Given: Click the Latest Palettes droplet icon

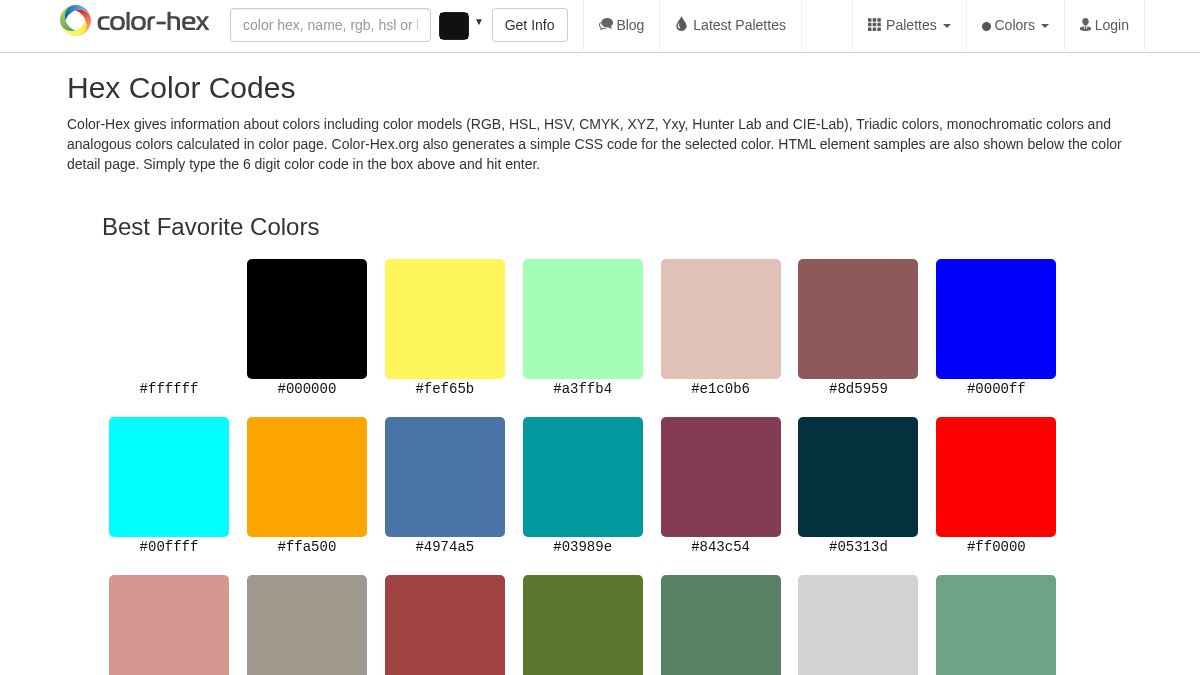Looking at the screenshot, I should [682, 24].
